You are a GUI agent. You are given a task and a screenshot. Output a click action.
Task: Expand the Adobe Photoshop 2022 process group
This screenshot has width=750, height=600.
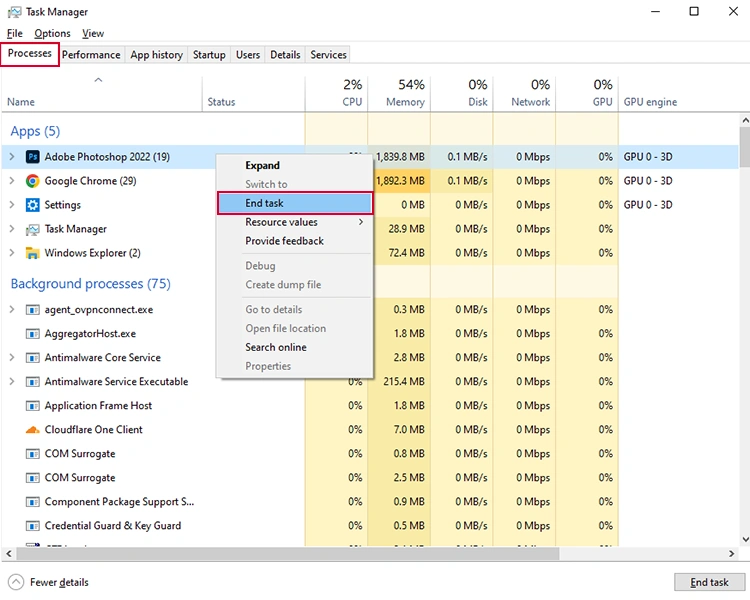coord(12,156)
